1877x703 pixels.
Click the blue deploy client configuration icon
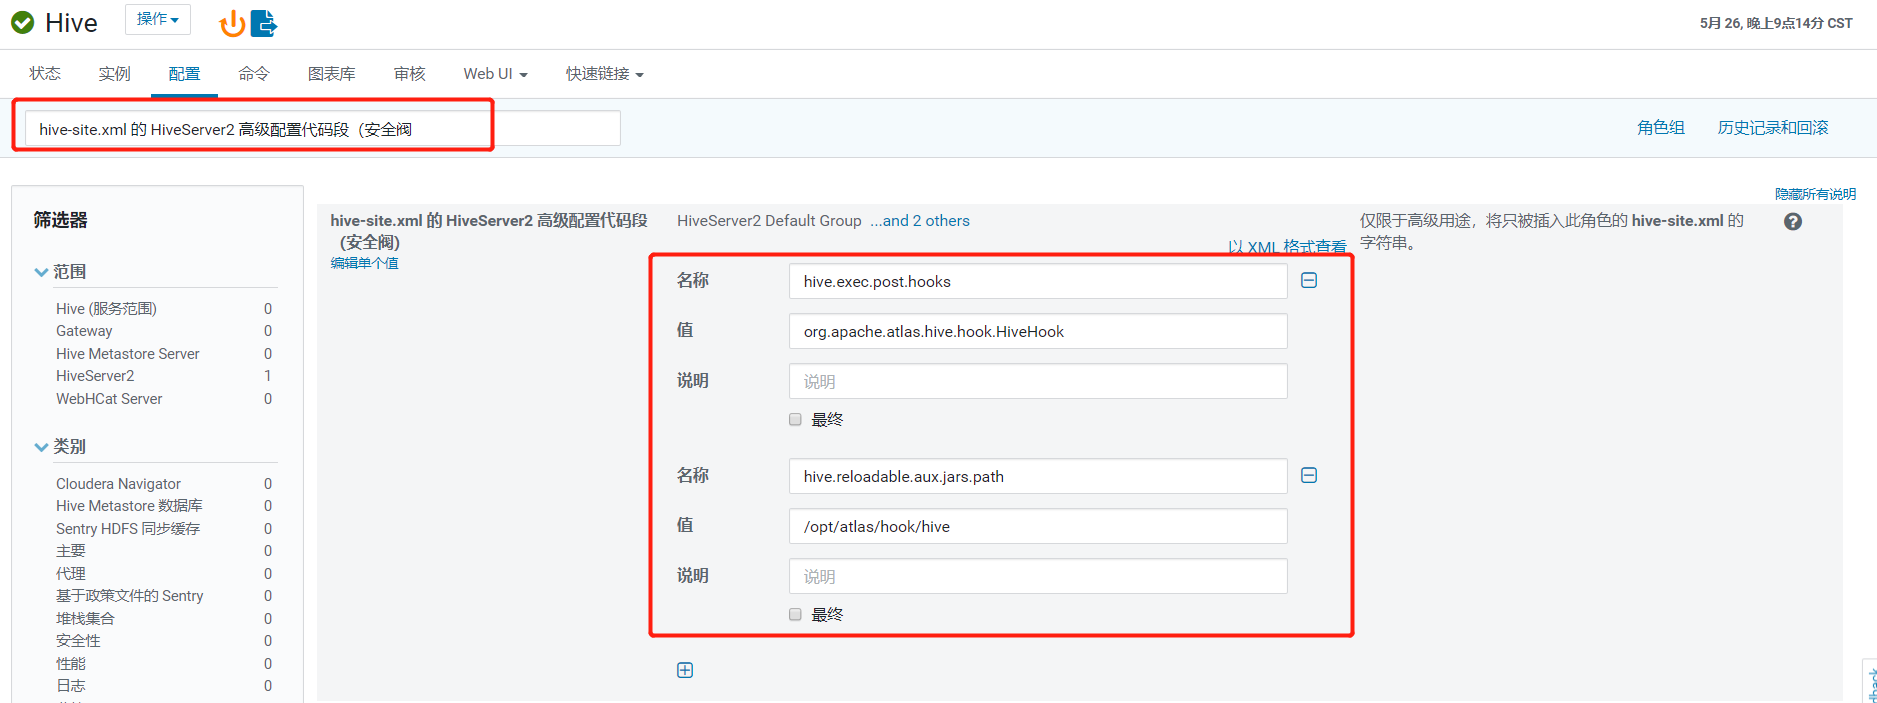click(x=264, y=23)
